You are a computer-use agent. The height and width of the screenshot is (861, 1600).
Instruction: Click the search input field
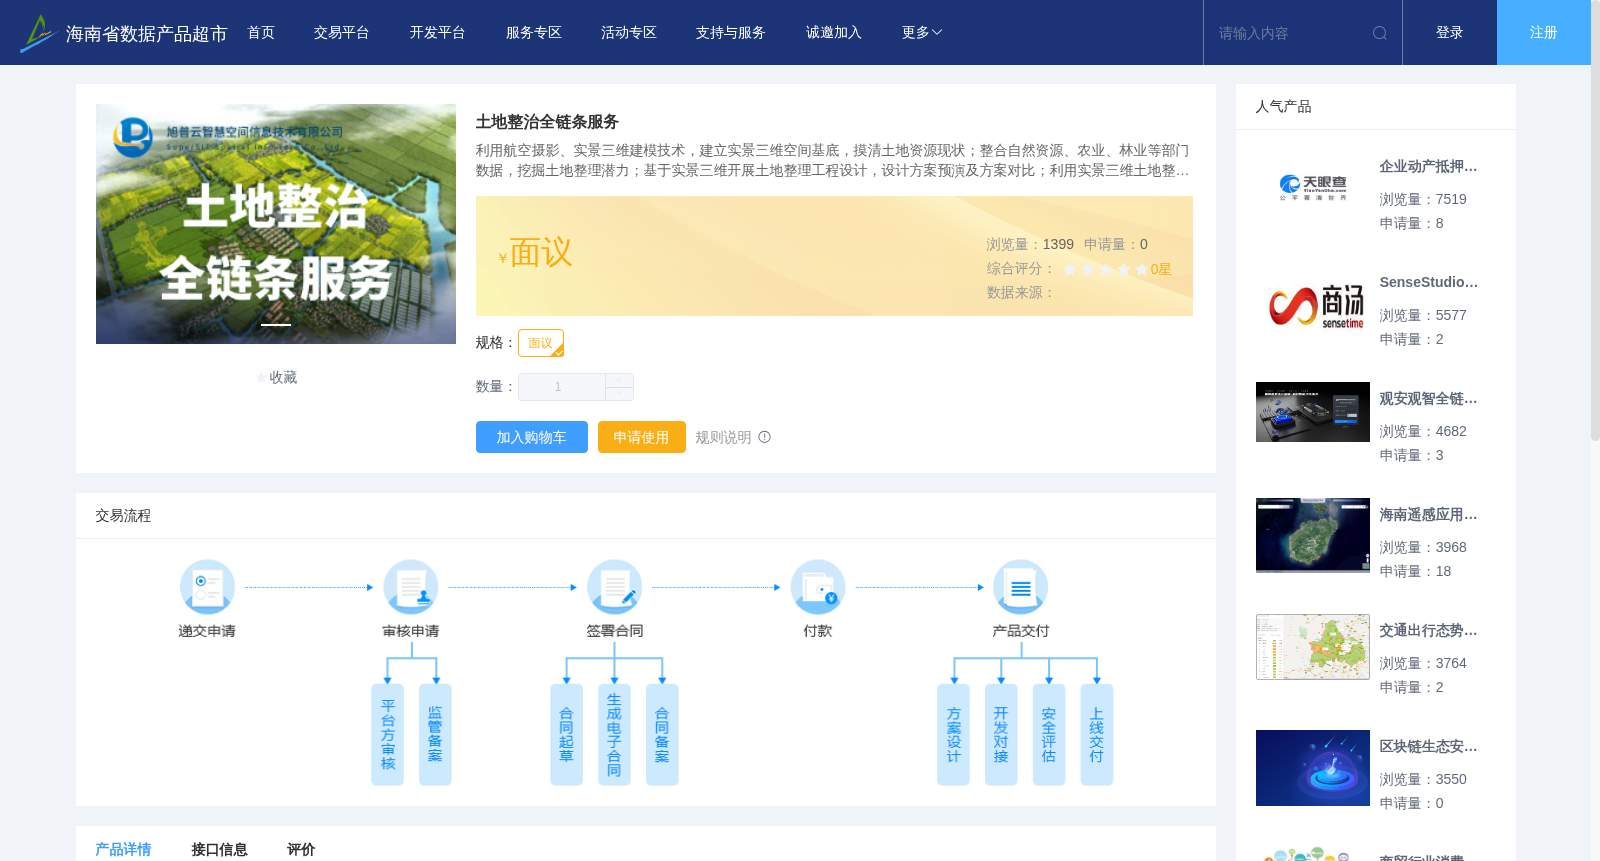[x=1290, y=33]
